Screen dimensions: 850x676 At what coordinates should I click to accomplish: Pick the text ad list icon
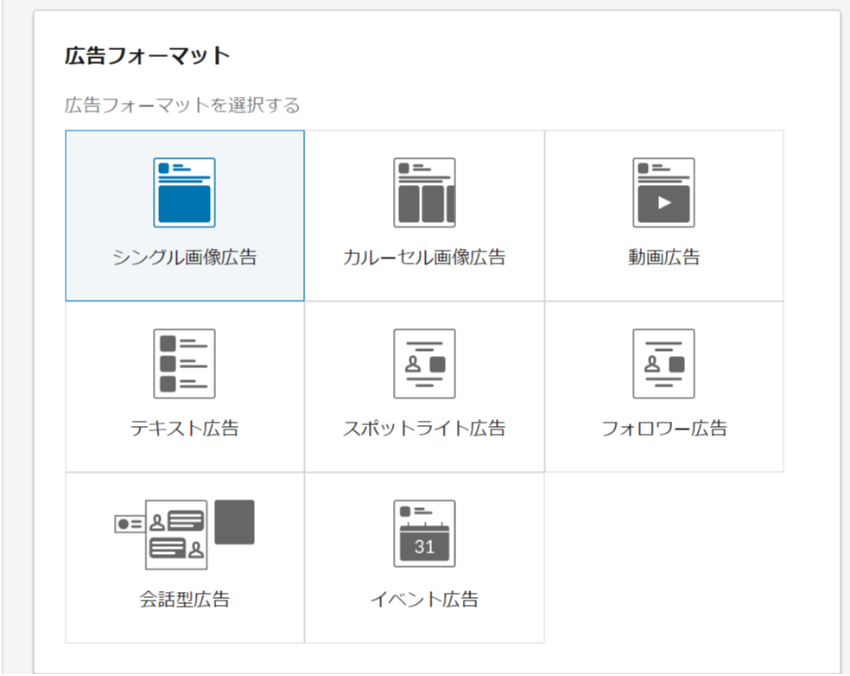pos(184,364)
